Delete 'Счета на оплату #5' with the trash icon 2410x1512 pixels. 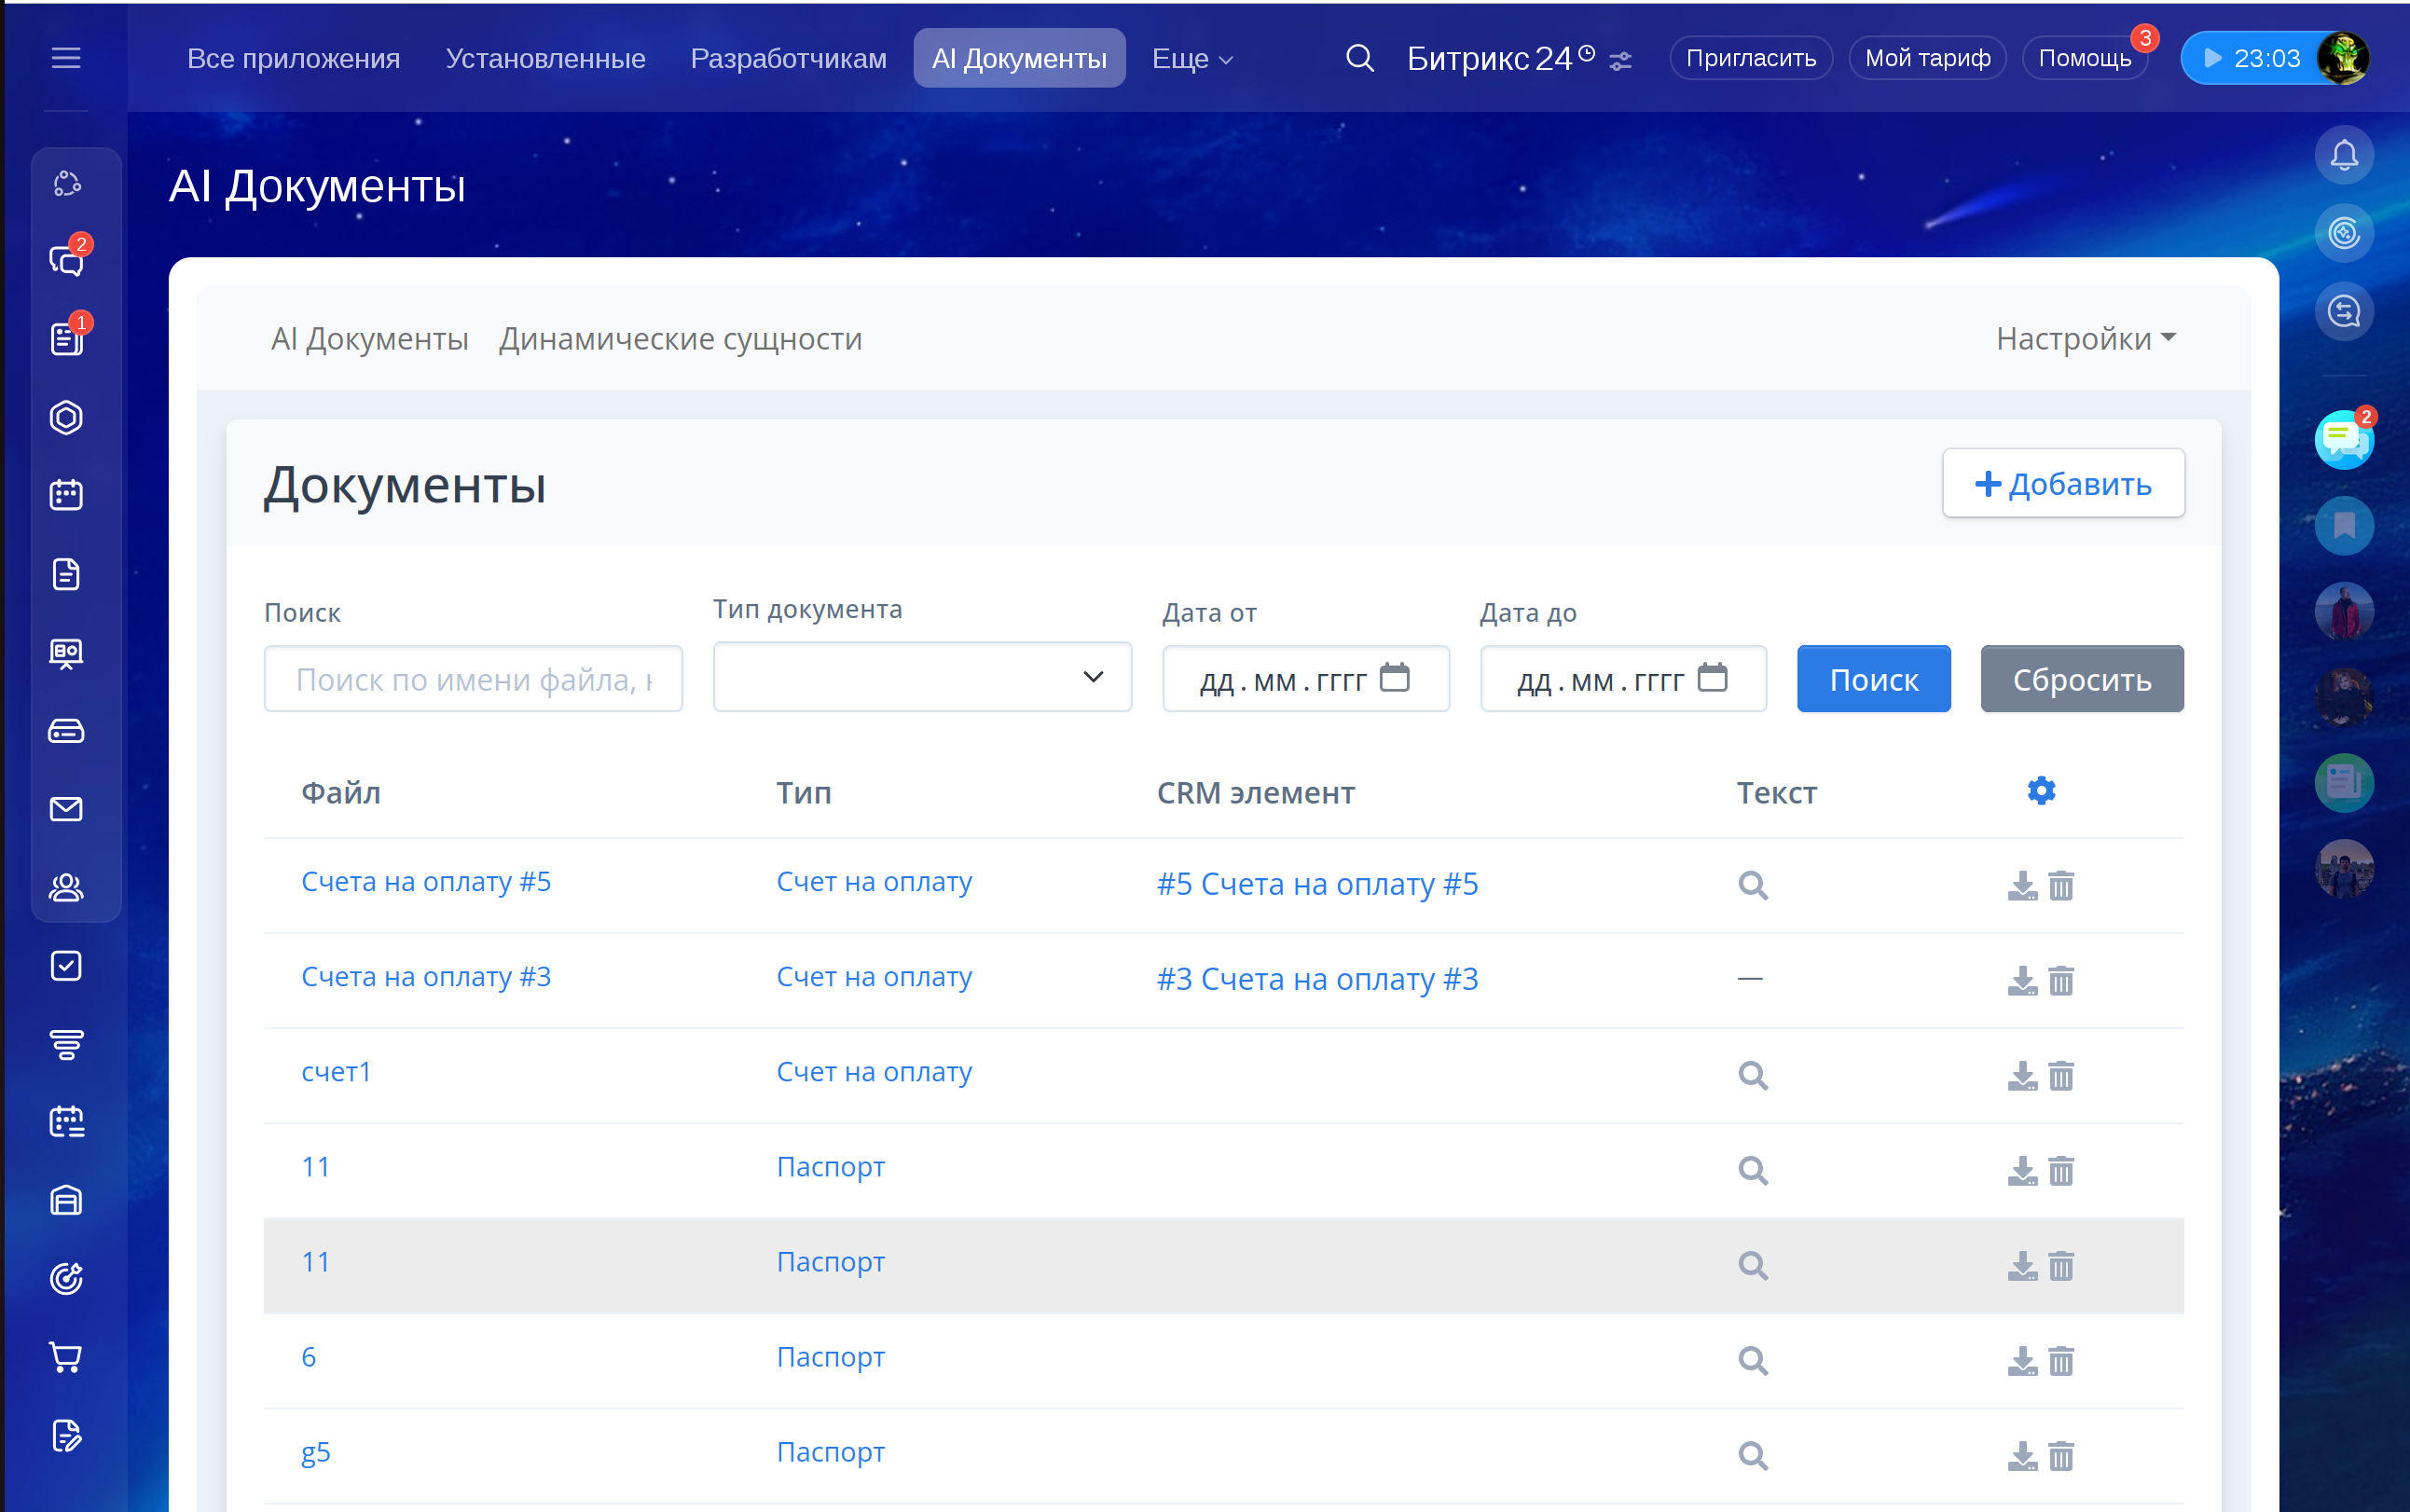coord(2061,886)
